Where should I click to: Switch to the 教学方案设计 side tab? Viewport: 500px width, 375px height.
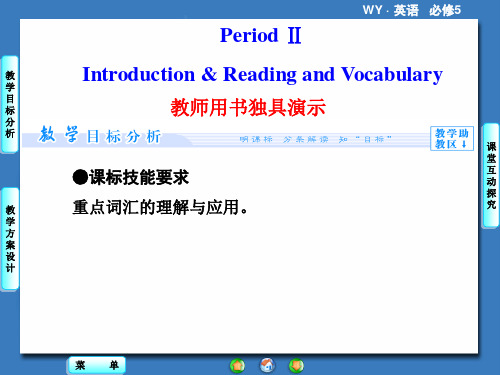(x=10, y=239)
